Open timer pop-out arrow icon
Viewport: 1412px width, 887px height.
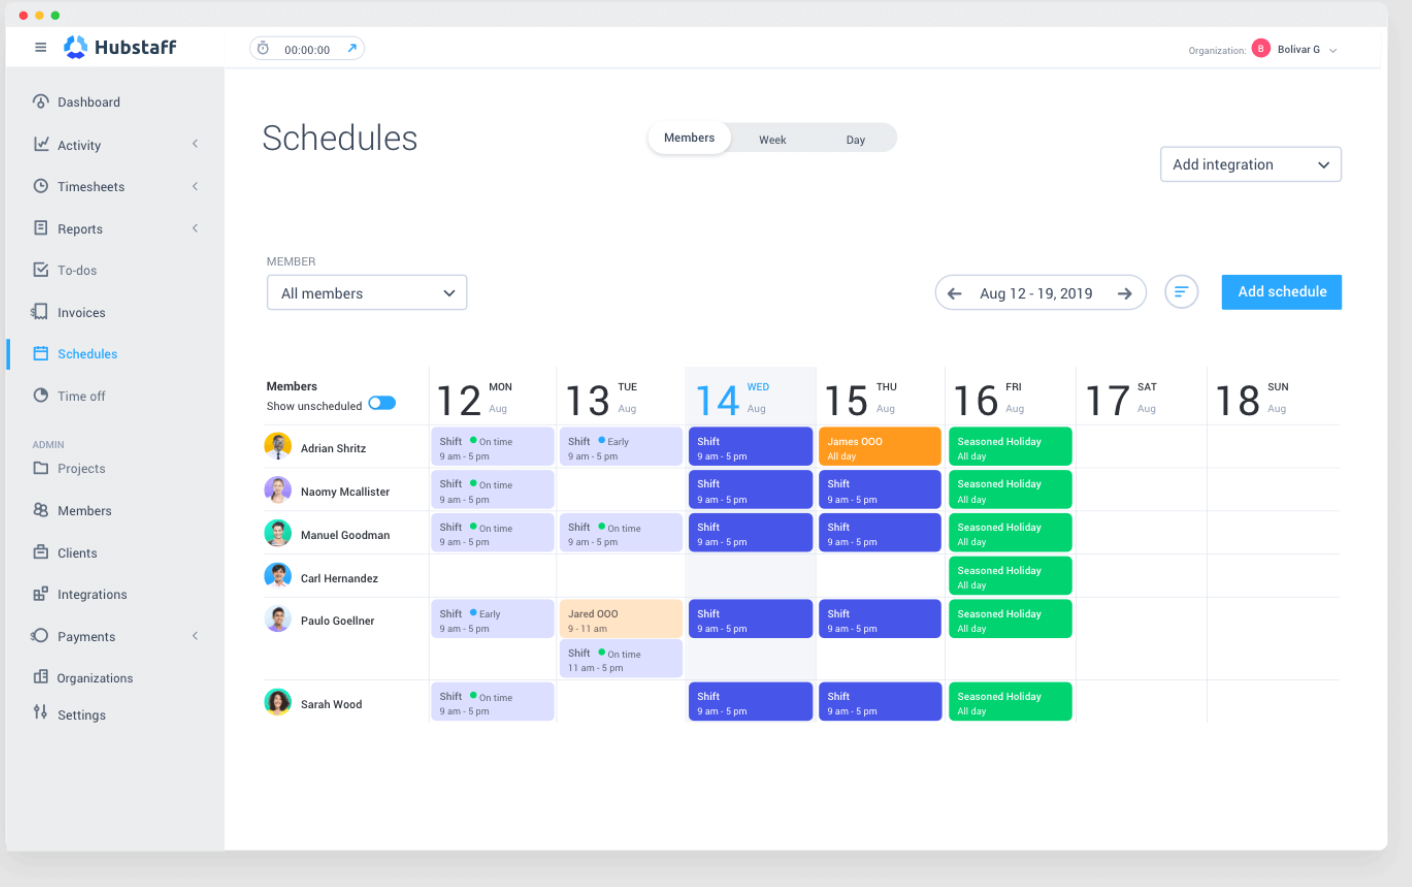[352, 48]
